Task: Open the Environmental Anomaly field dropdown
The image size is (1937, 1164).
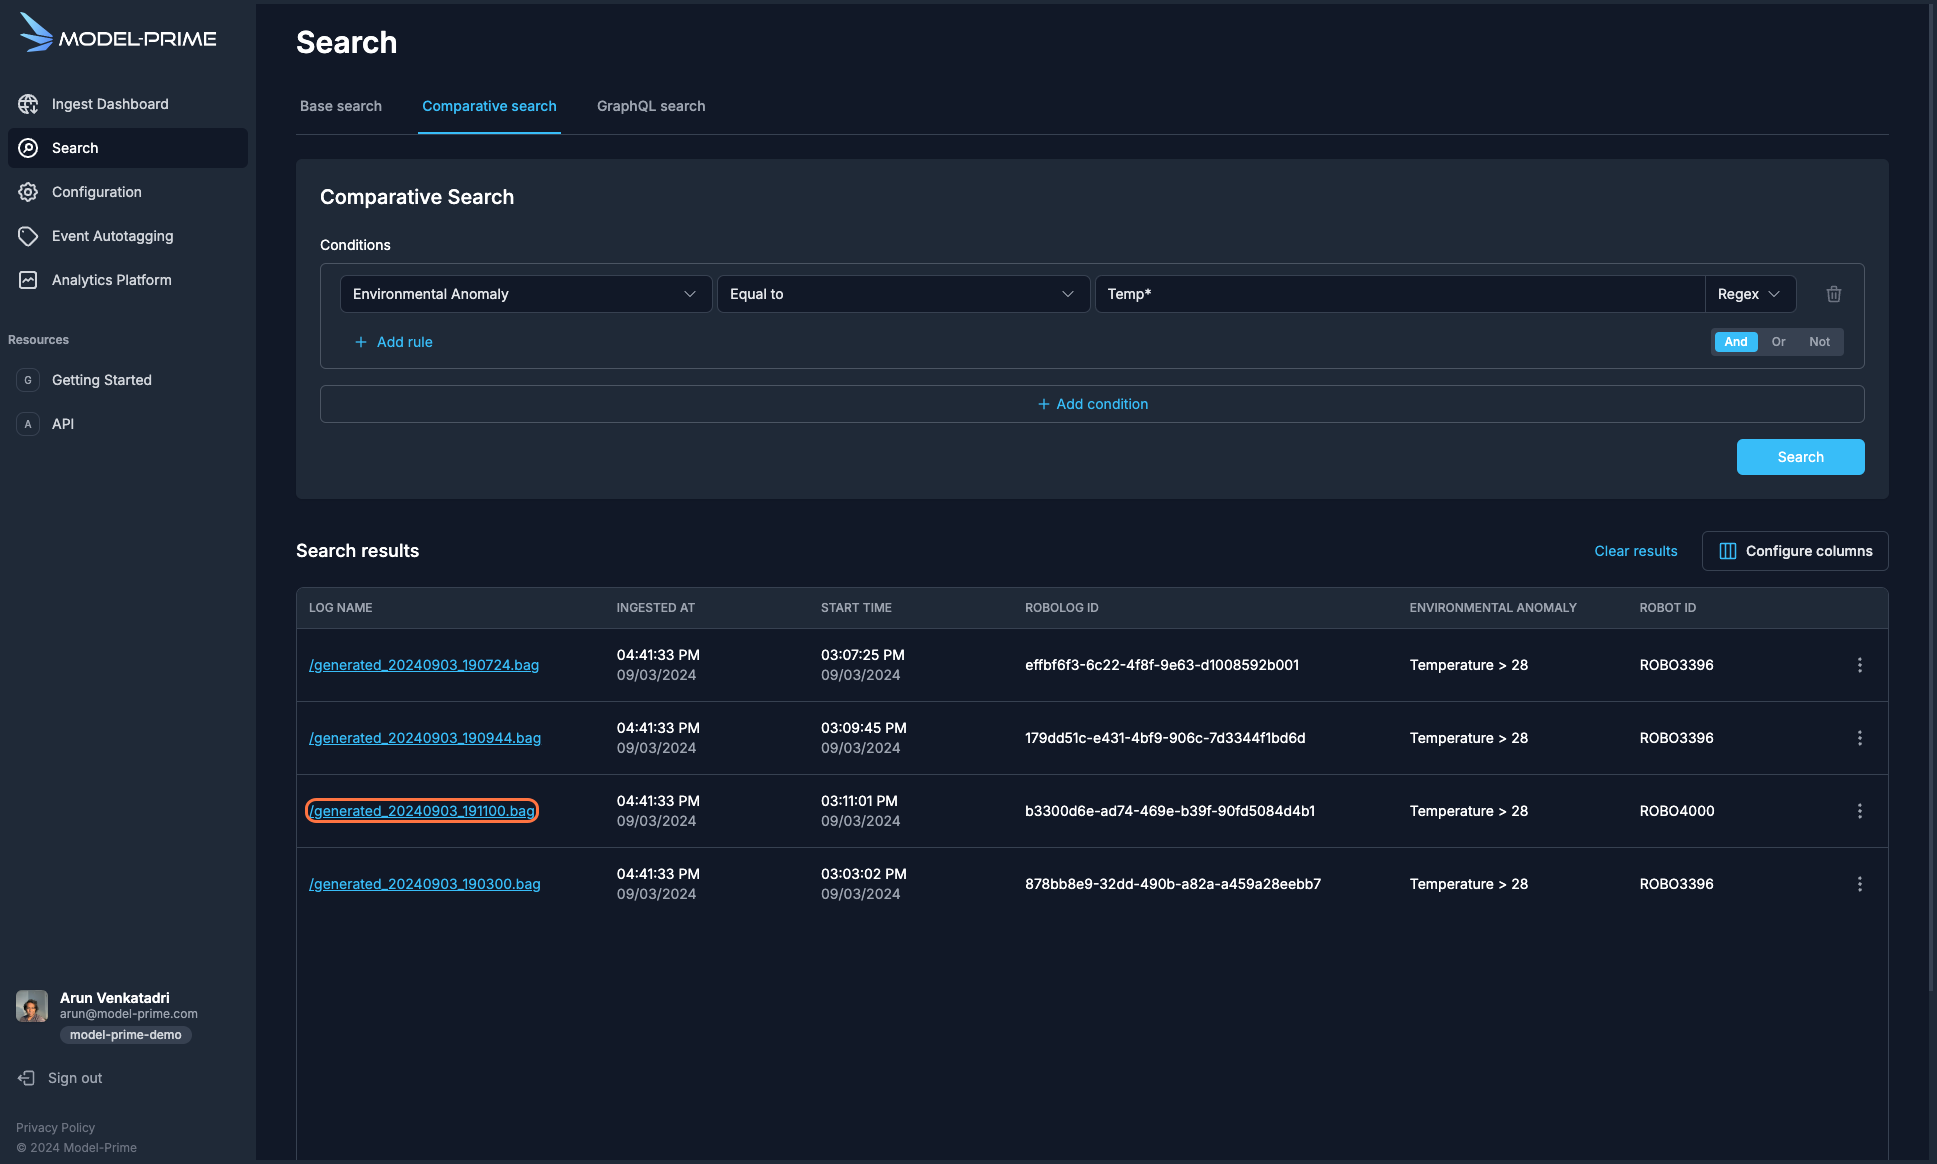Action: (526, 294)
